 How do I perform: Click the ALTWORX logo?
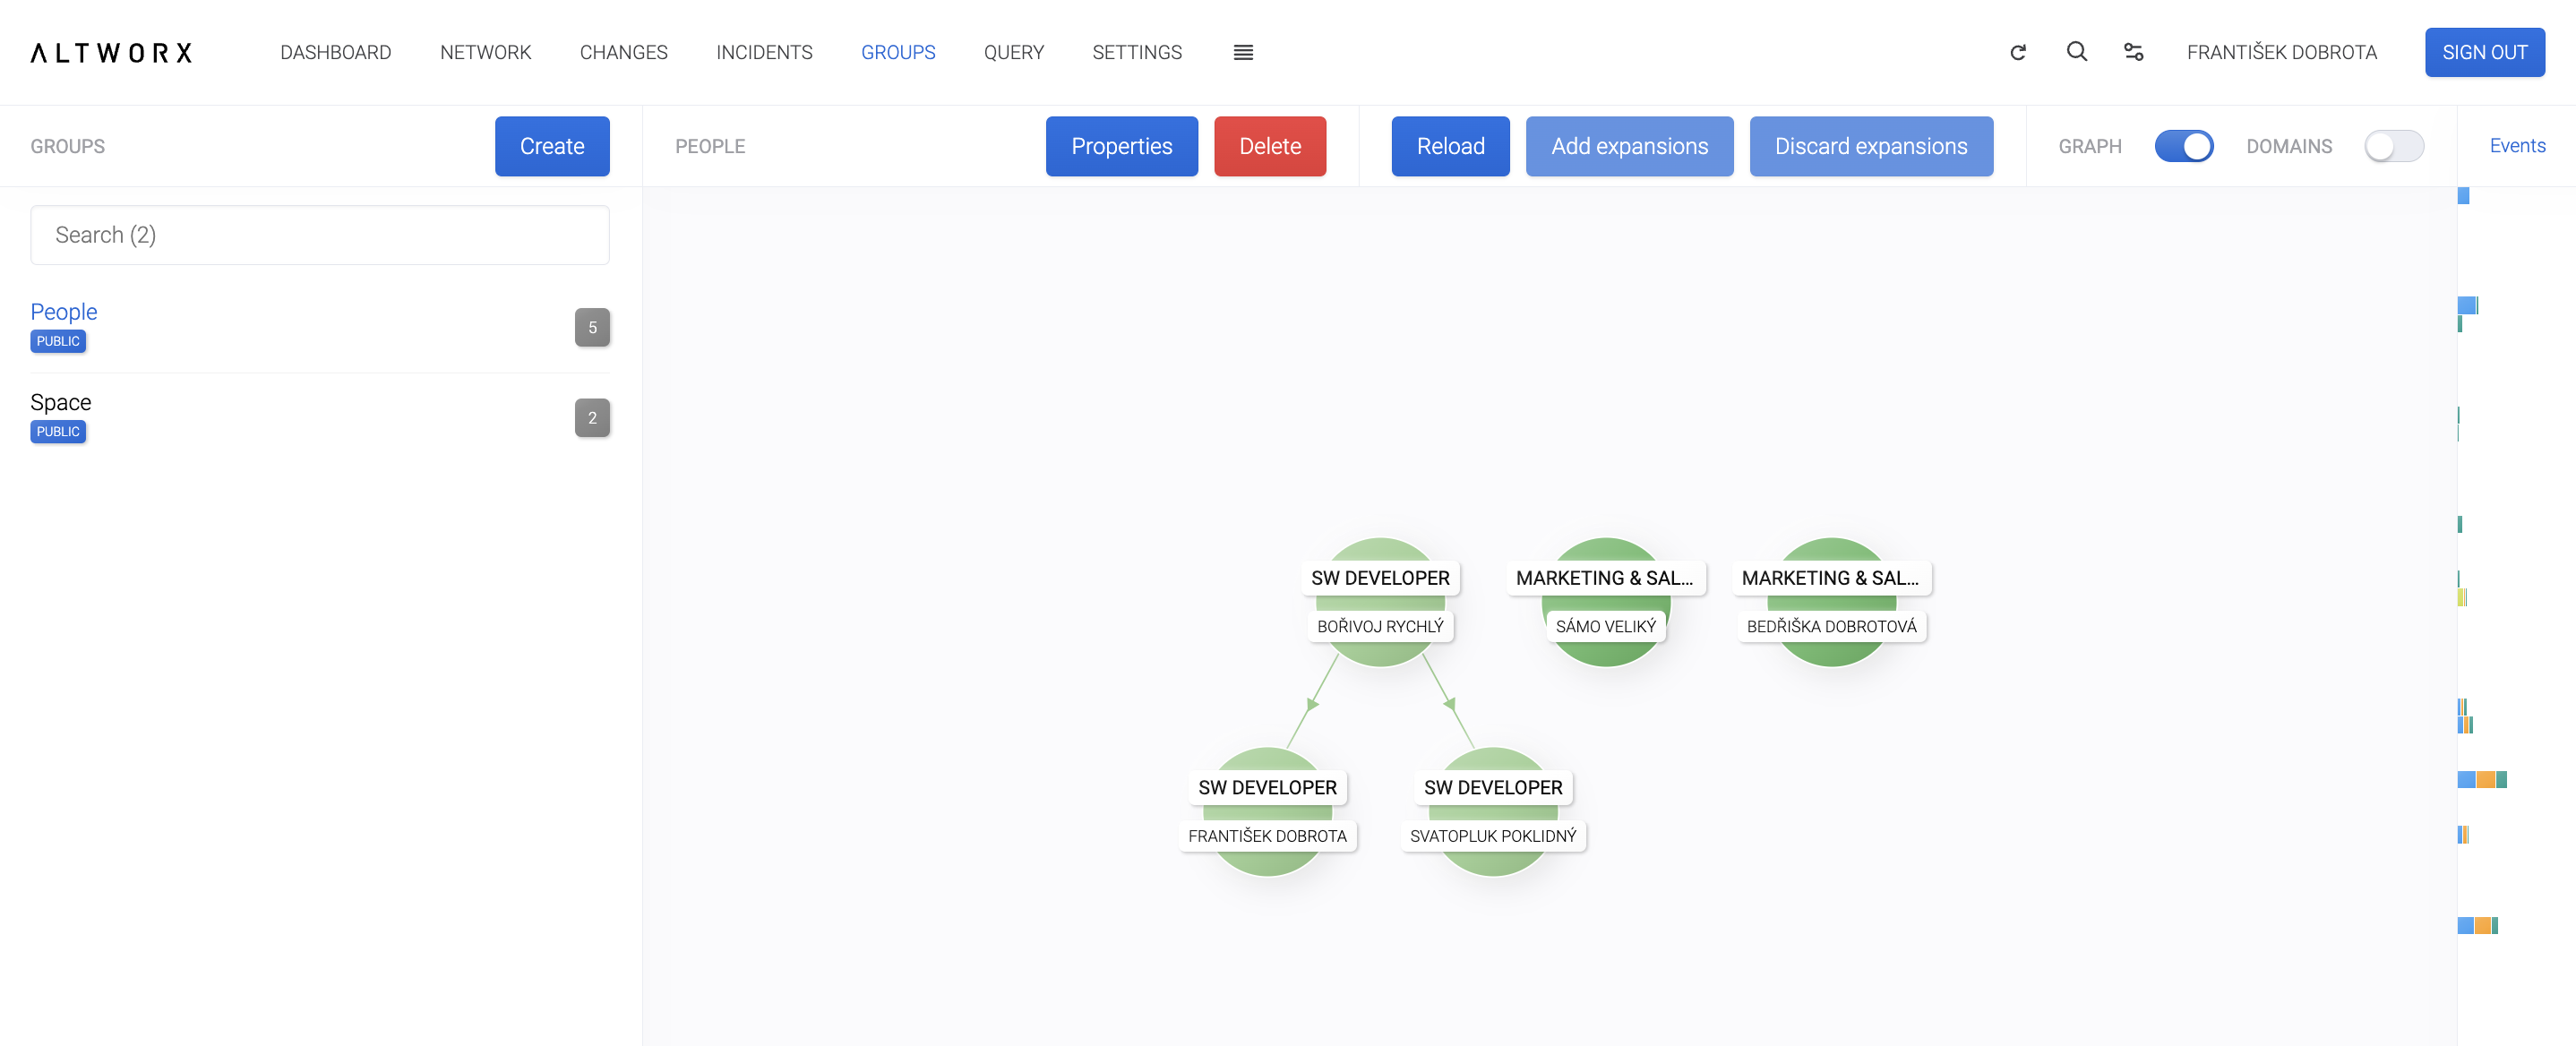(111, 52)
